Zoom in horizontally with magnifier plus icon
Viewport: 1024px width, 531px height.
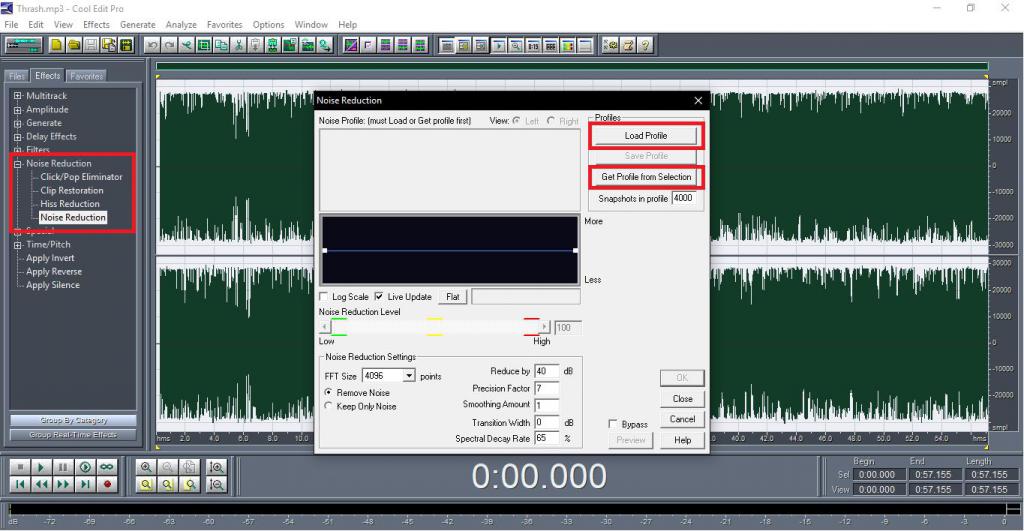tap(146, 467)
